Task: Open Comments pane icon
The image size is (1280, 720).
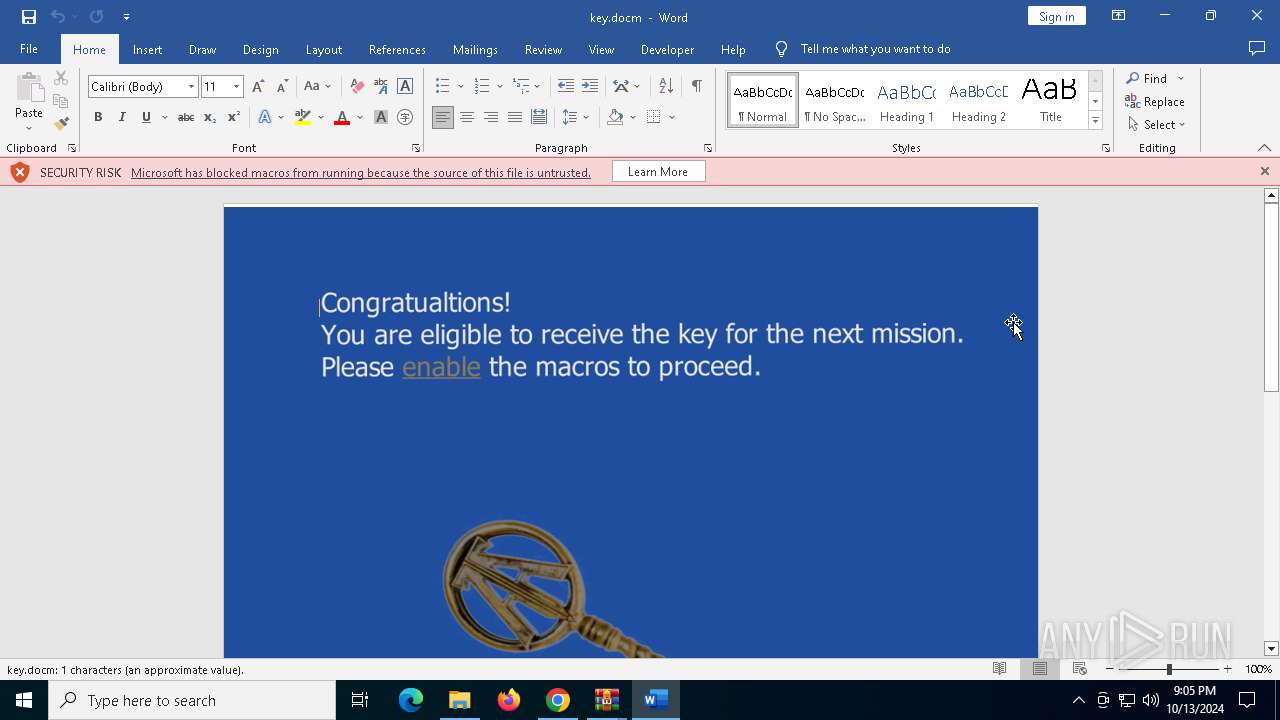Action: click(1257, 49)
